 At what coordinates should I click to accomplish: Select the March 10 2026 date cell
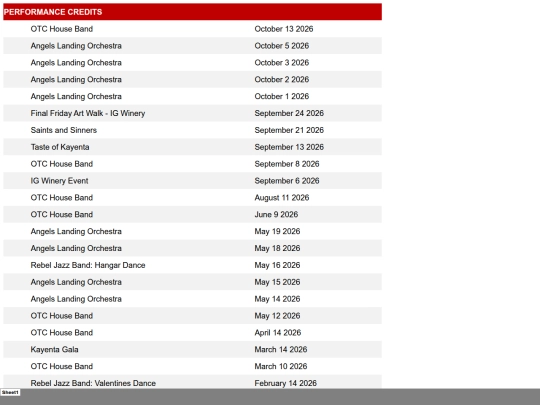pos(281,366)
